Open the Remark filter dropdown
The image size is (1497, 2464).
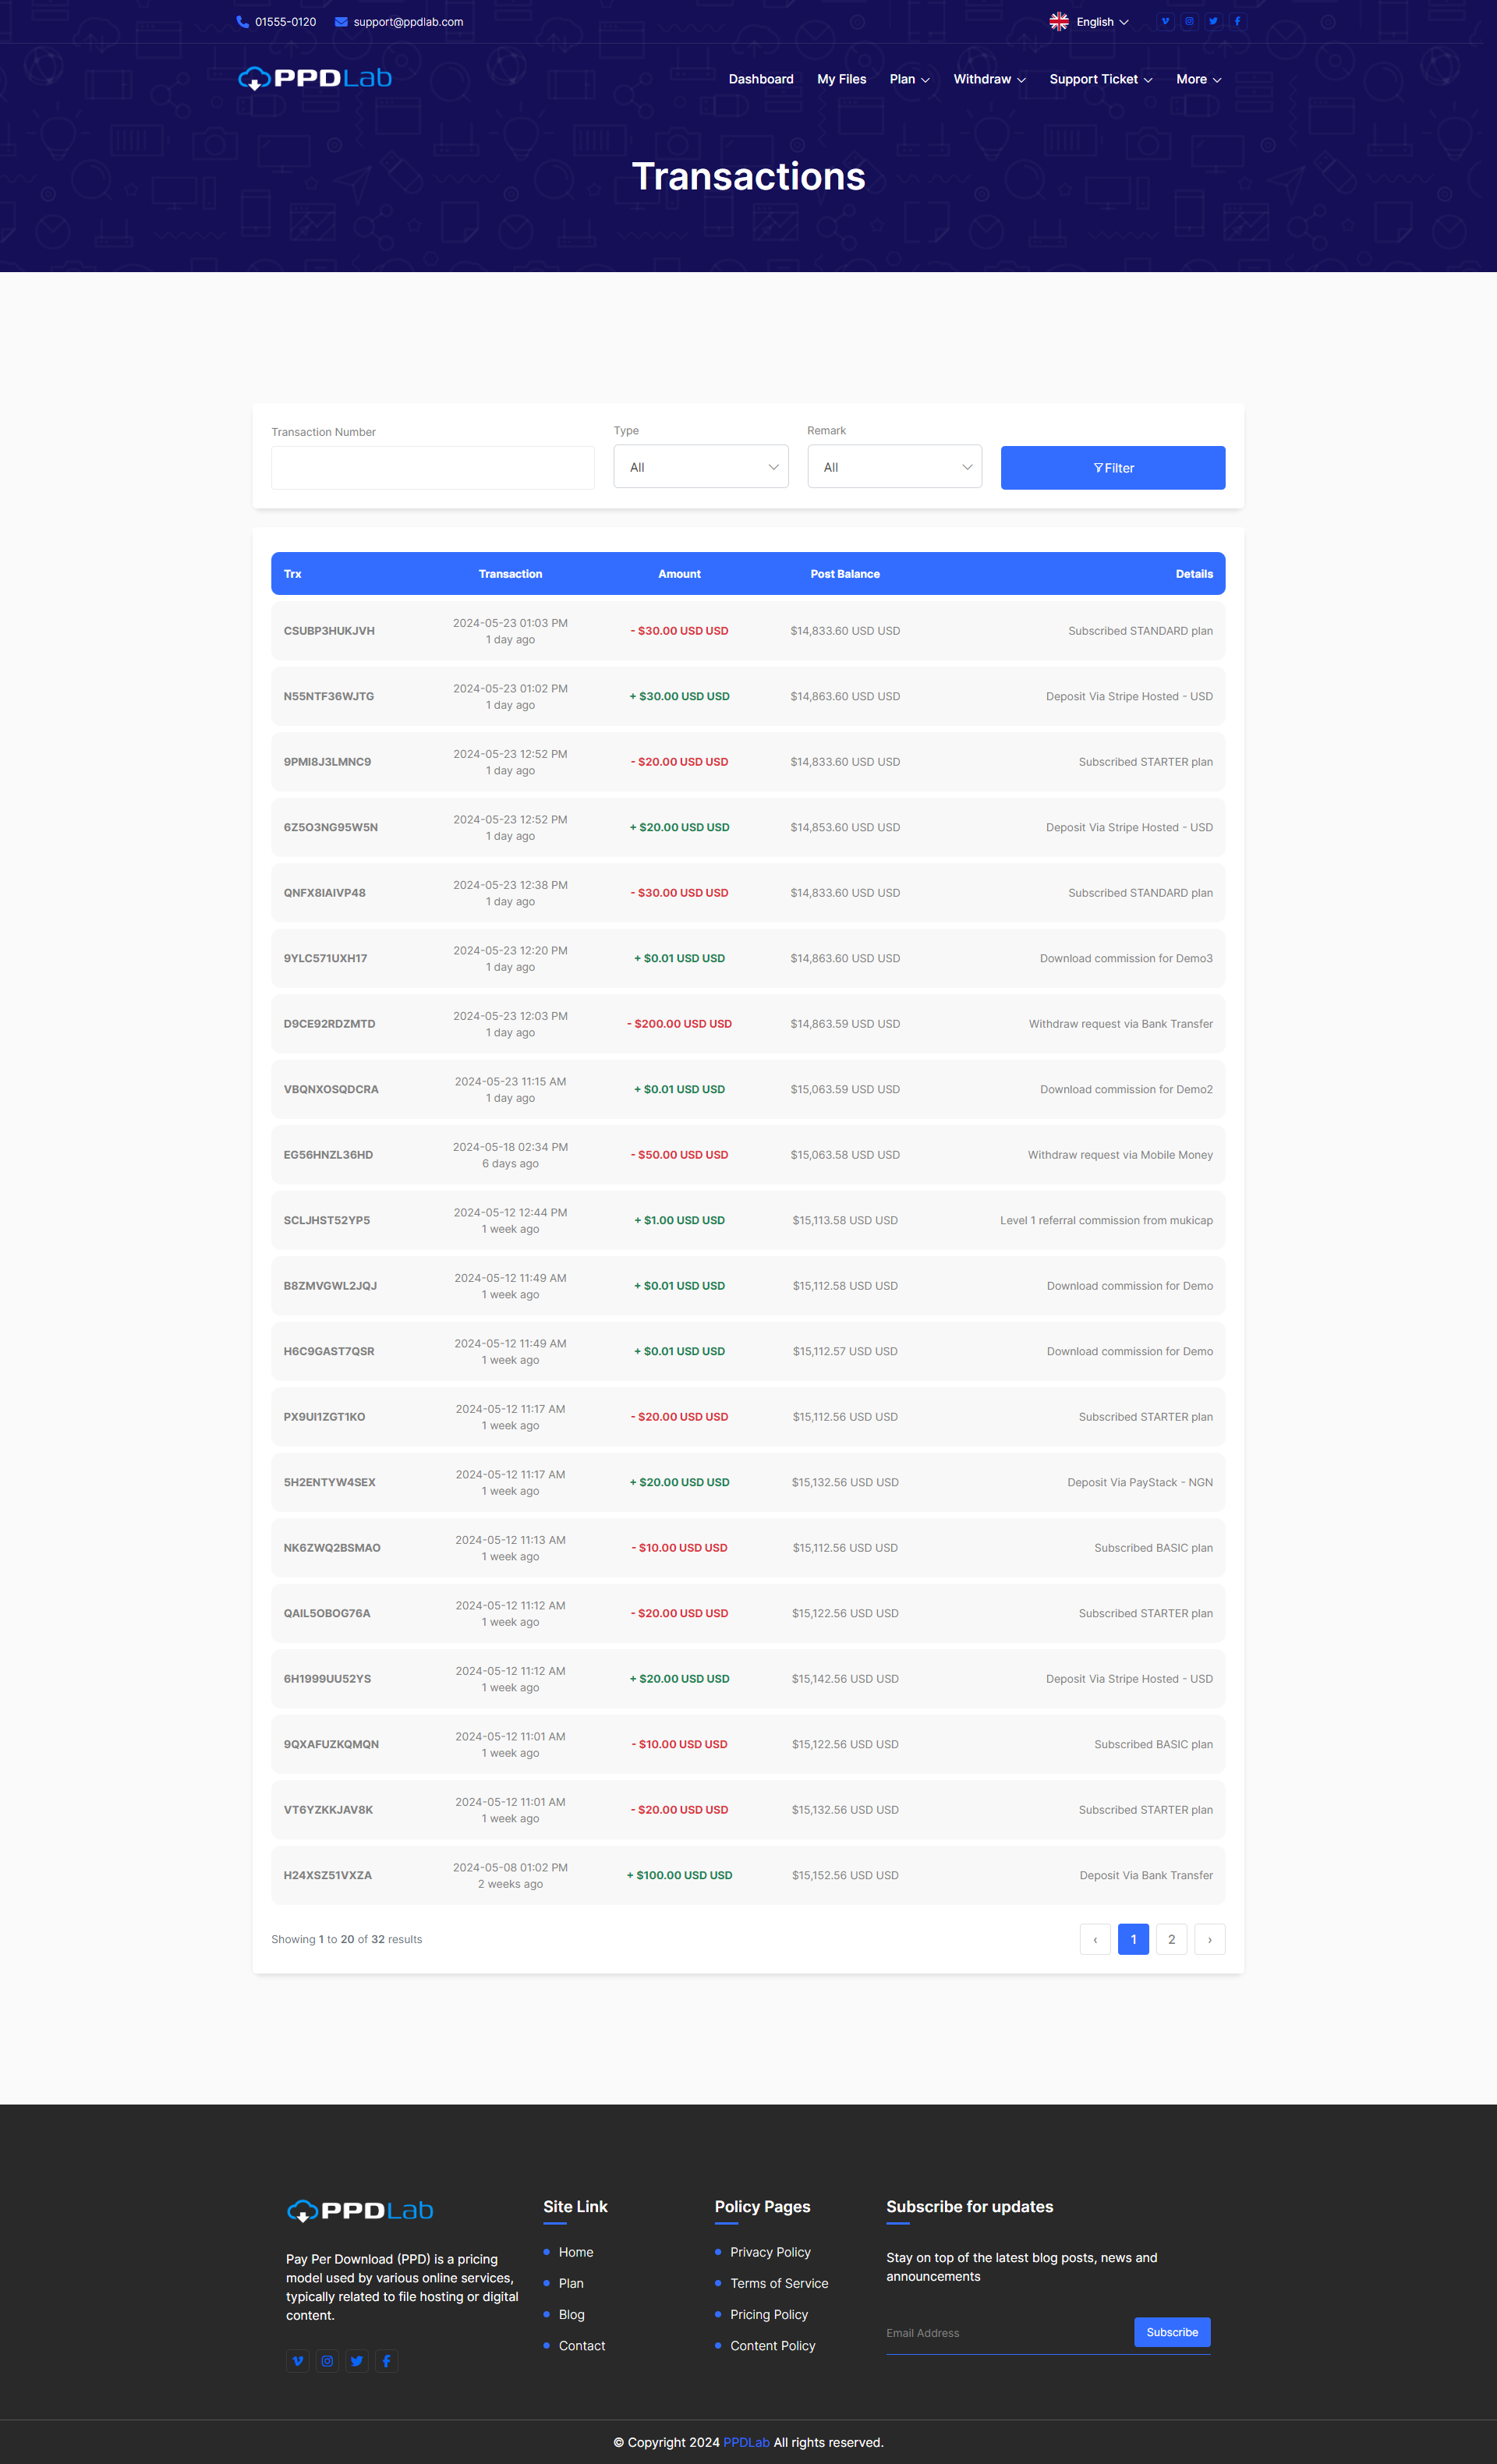894,467
